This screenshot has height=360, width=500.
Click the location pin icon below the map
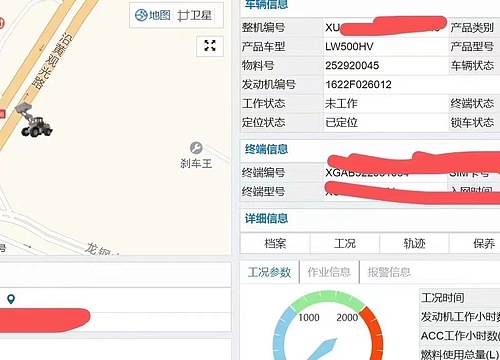11,299
